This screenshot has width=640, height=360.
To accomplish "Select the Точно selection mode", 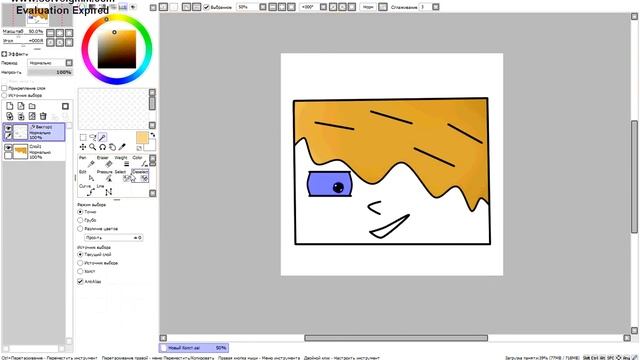I will click(80, 212).
